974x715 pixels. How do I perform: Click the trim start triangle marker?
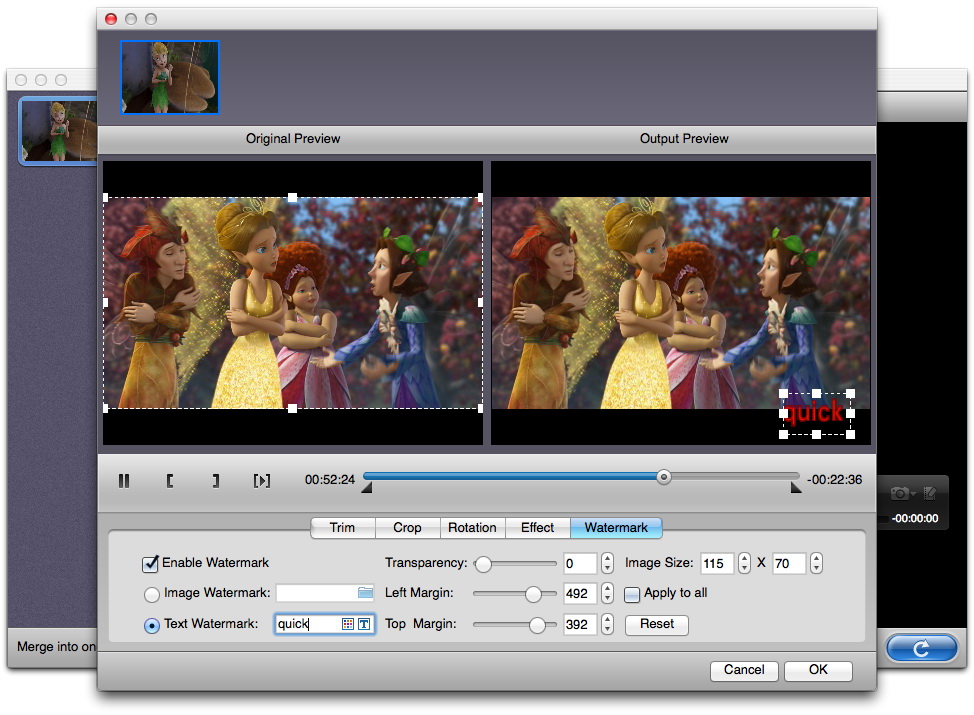(366, 488)
